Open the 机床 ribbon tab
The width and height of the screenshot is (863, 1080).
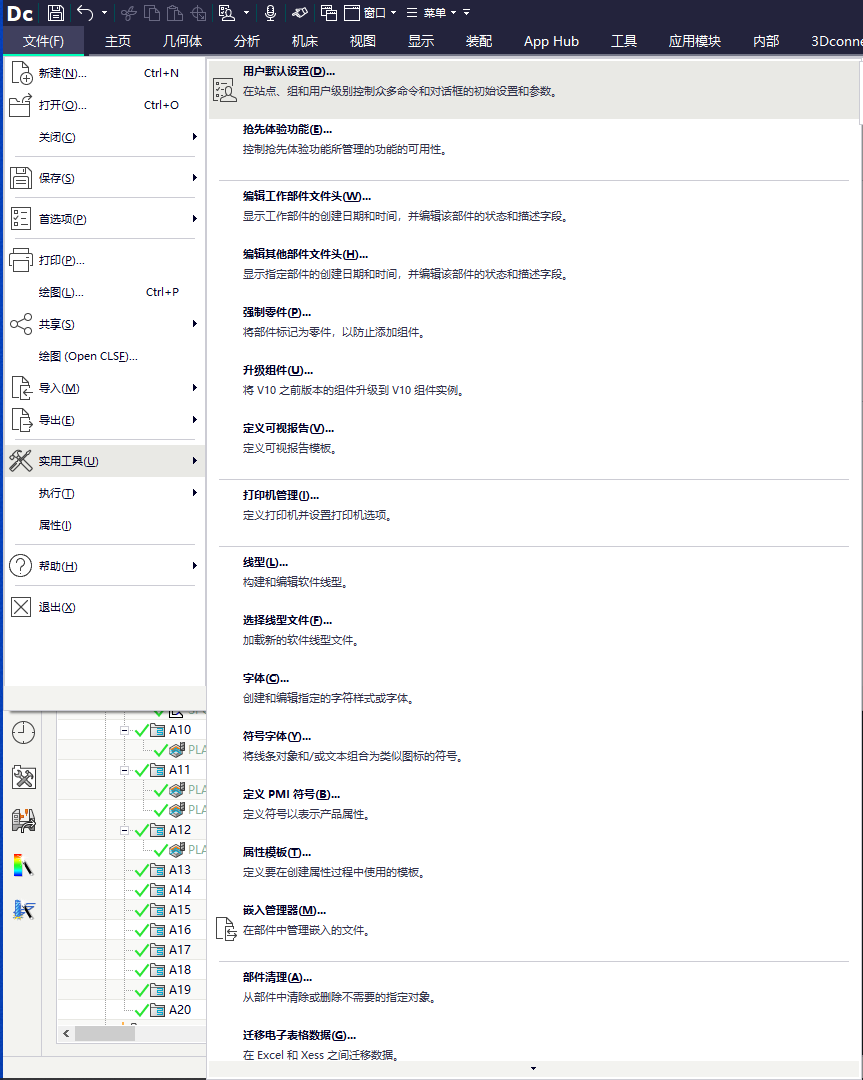pos(304,41)
